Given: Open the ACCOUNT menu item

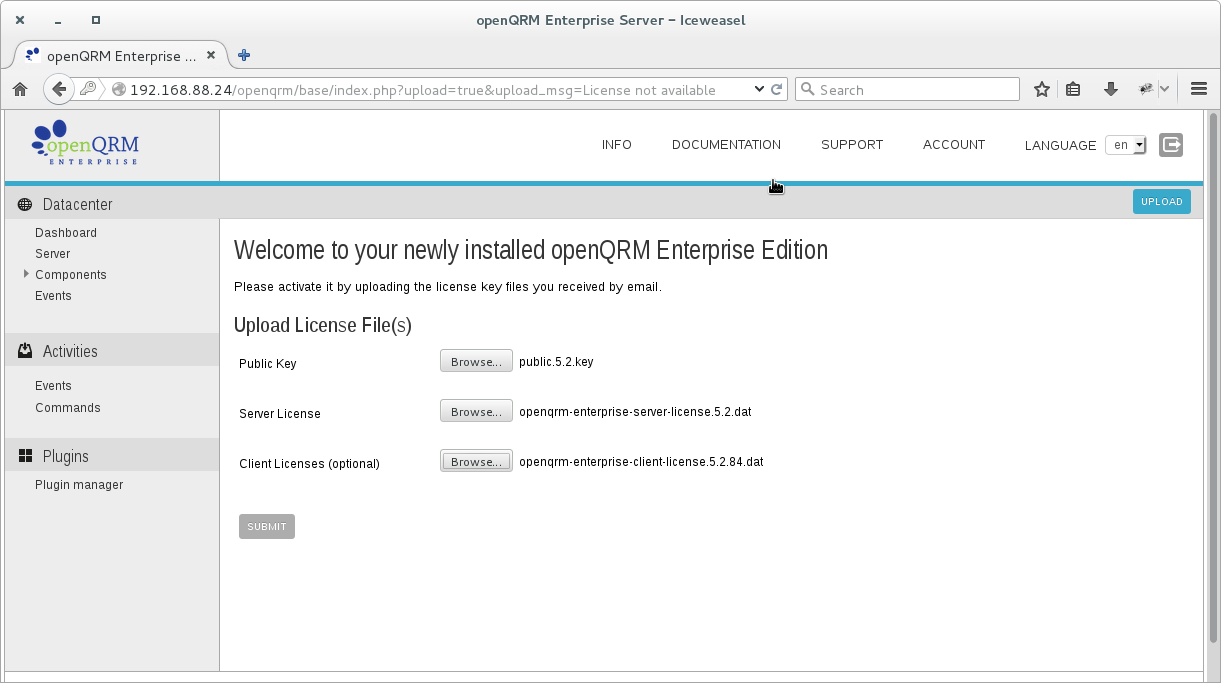Looking at the screenshot, I should click(954, 145).
